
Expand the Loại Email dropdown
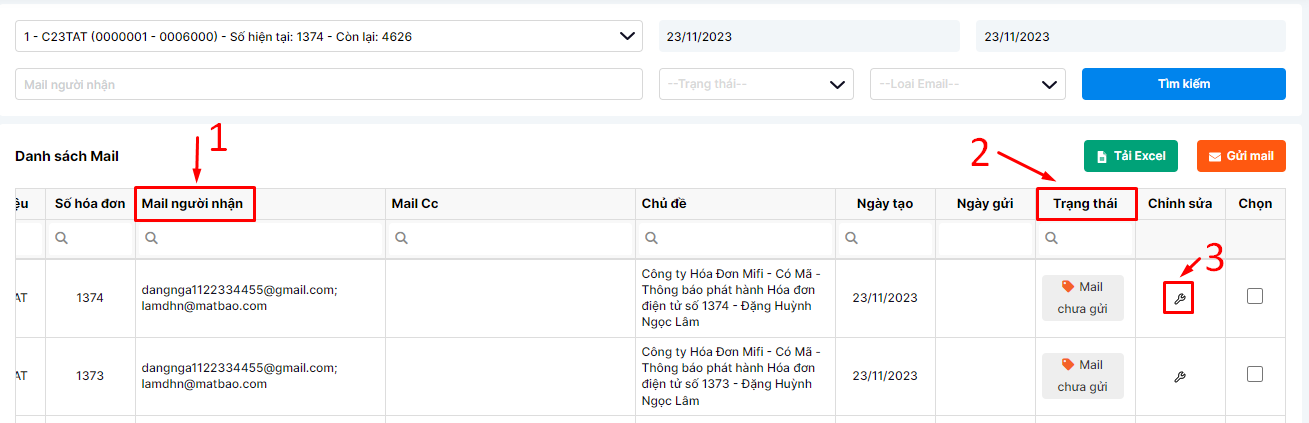click(x=968, y=84)
